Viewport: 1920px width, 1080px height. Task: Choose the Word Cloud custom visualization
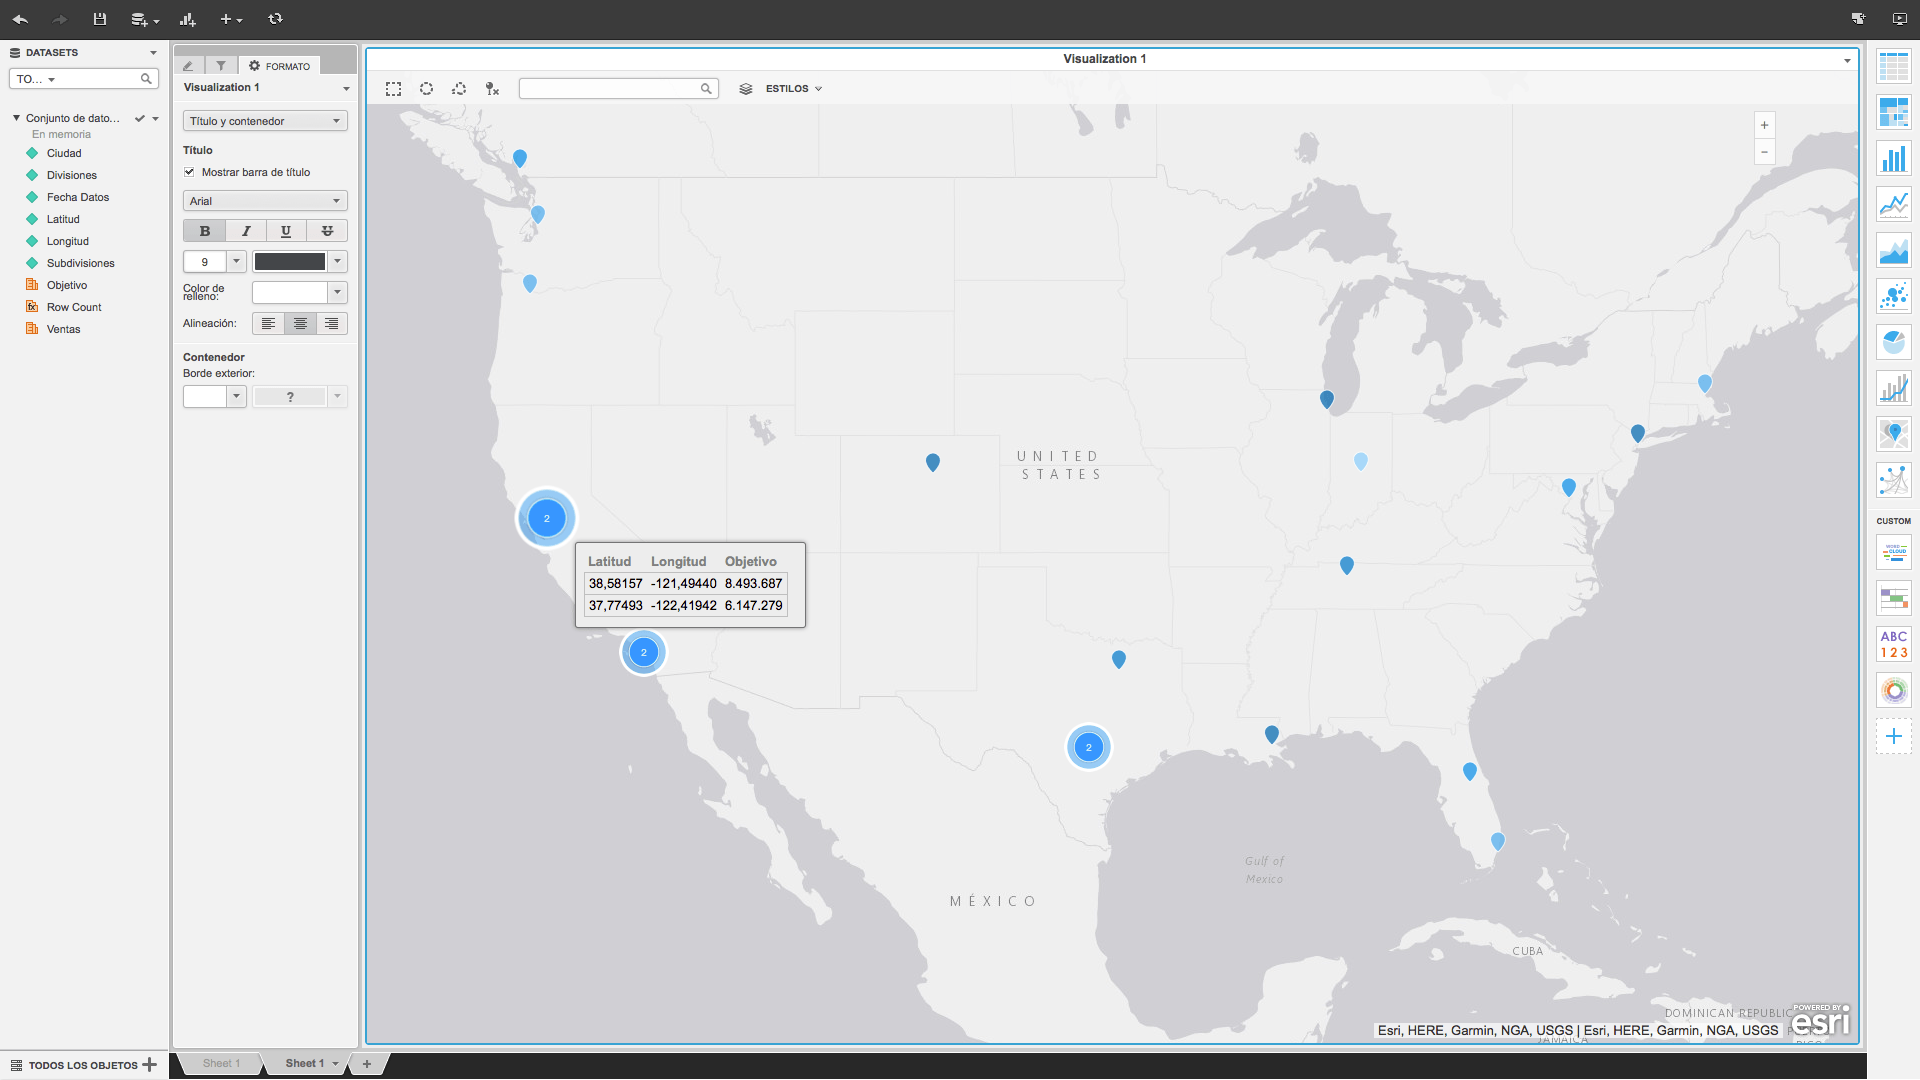point(1893,552)
